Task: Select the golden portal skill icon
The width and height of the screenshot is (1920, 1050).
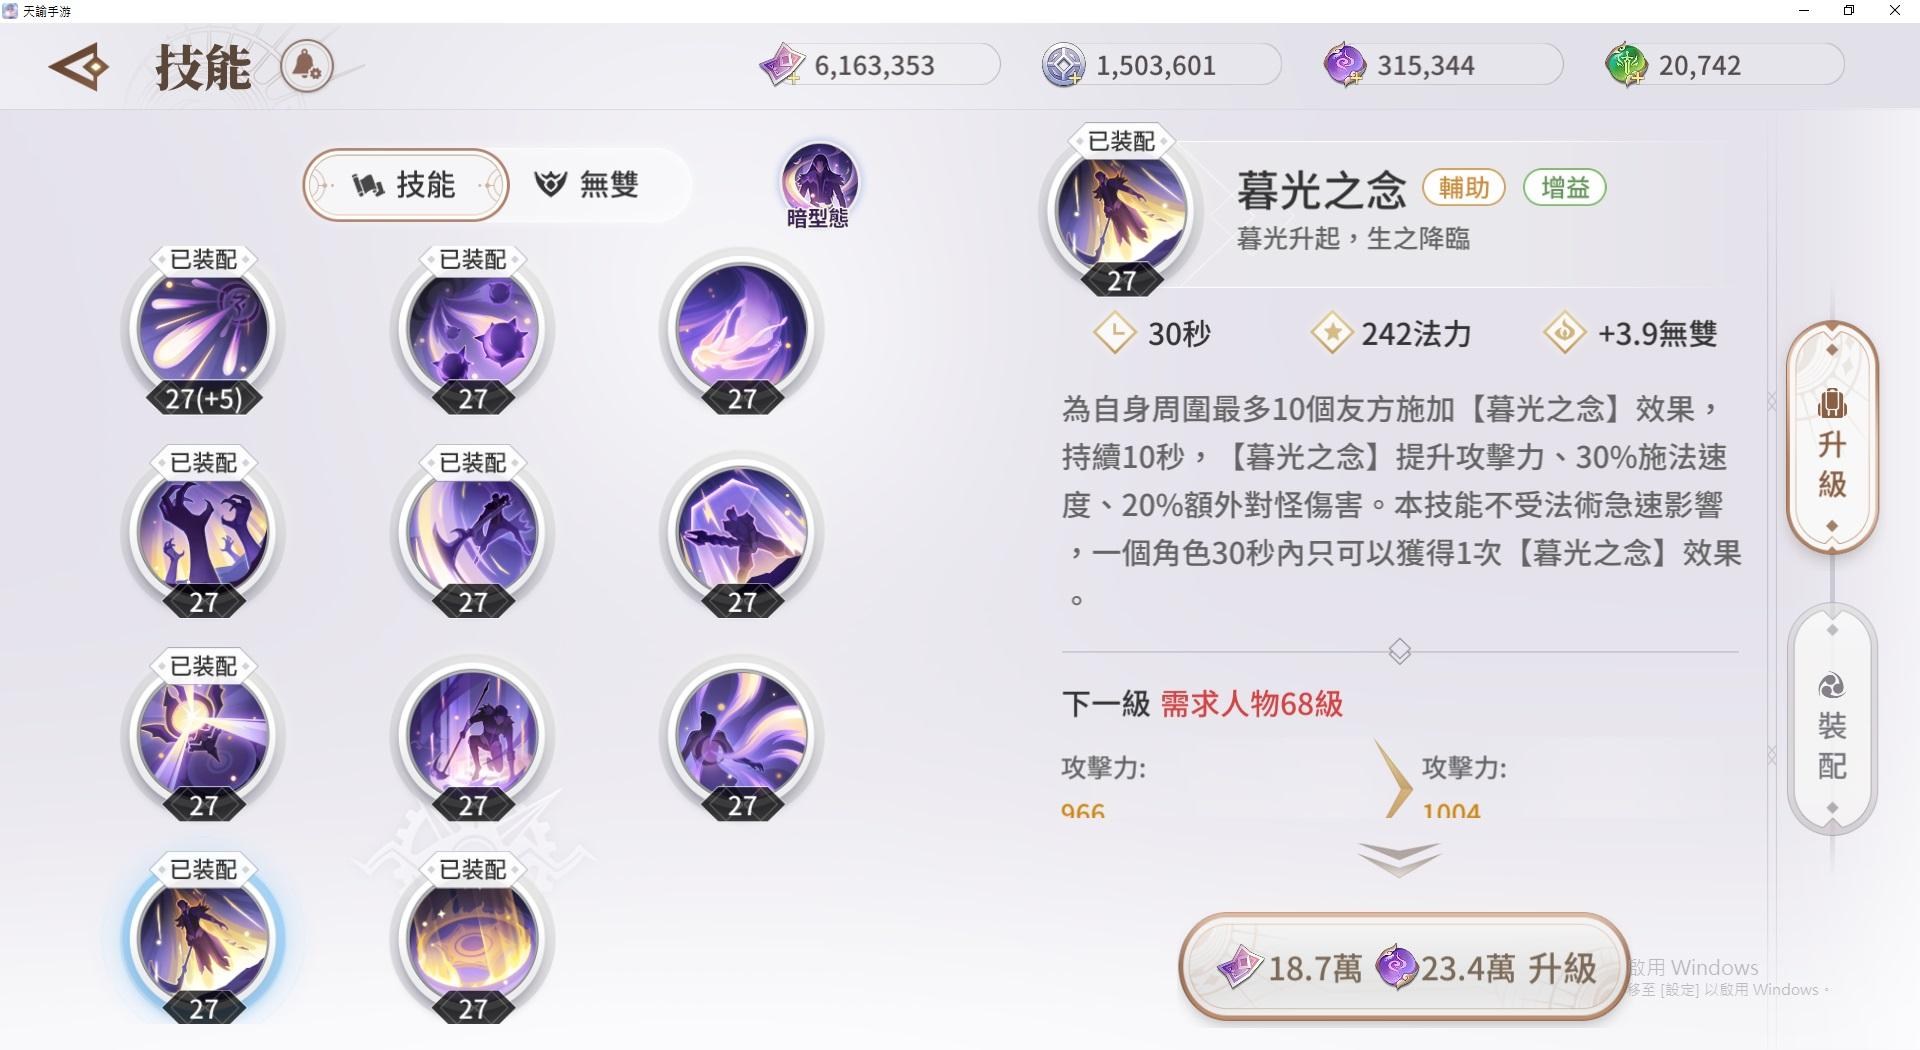Action: pyautogui.click(x=473, y=940)
